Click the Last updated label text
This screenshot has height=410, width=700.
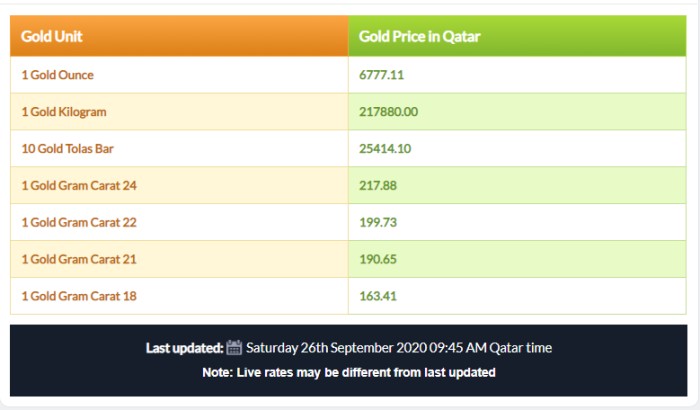click(184, 348)
